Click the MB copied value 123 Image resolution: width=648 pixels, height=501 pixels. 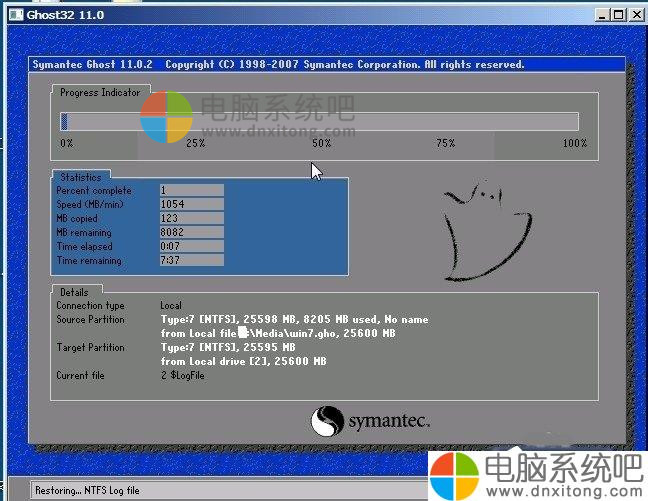pos(192,218)
